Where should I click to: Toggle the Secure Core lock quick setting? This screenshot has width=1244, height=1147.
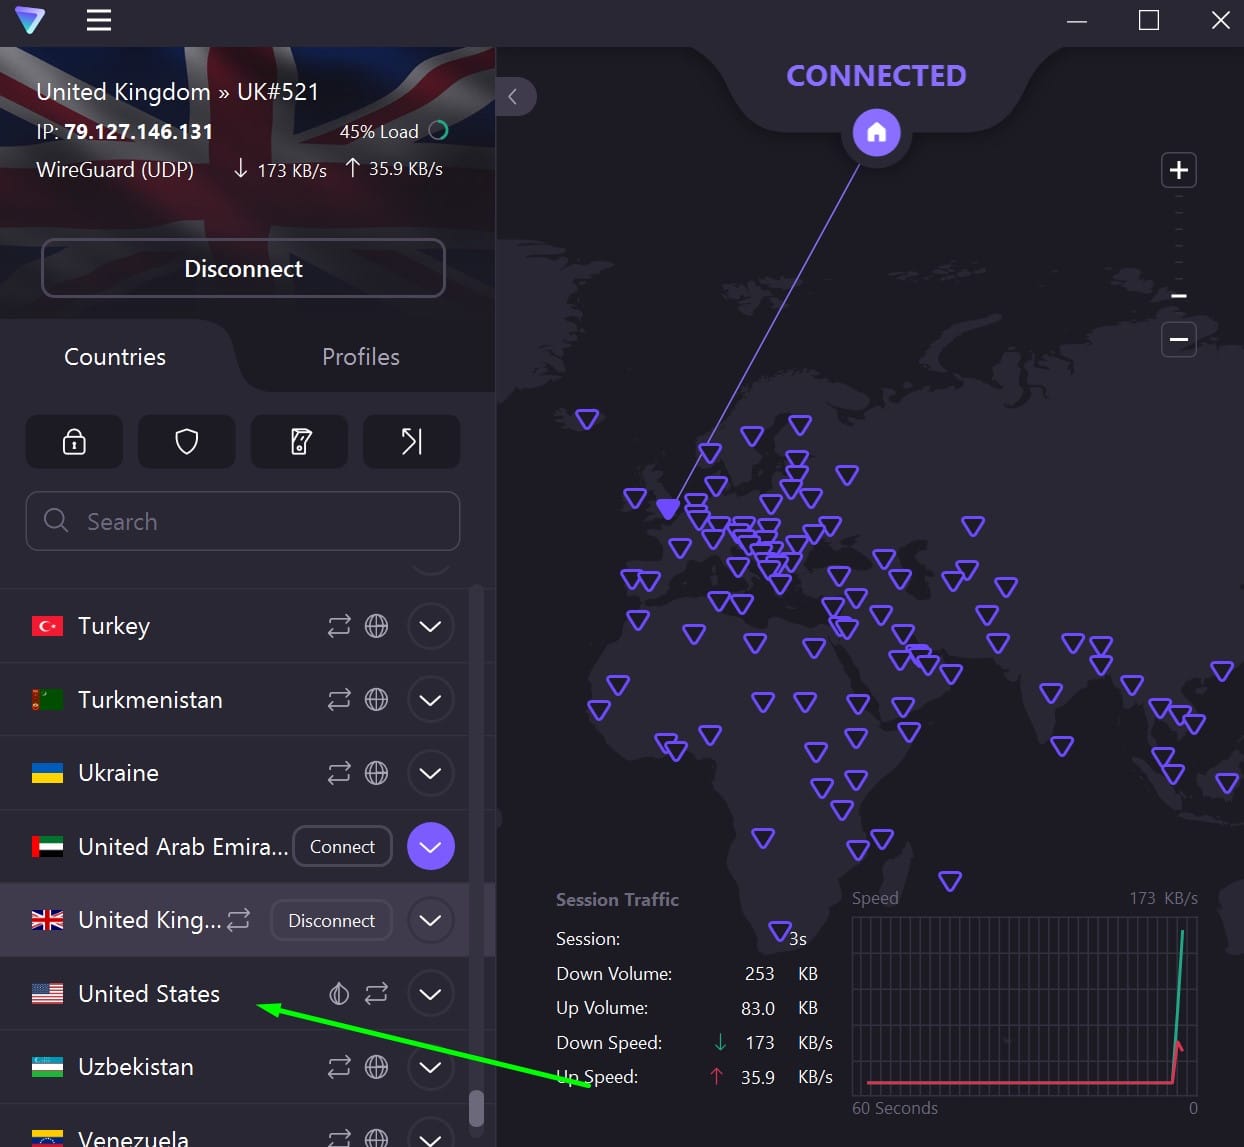point(74,442)
